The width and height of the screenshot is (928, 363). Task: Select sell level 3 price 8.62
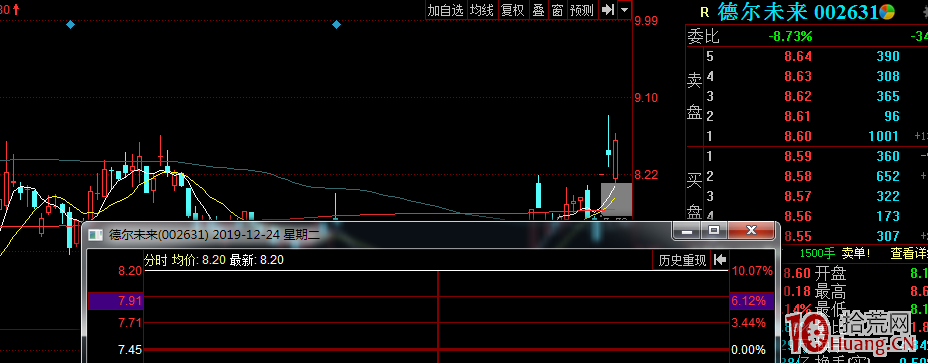click(x=798, y=97)
